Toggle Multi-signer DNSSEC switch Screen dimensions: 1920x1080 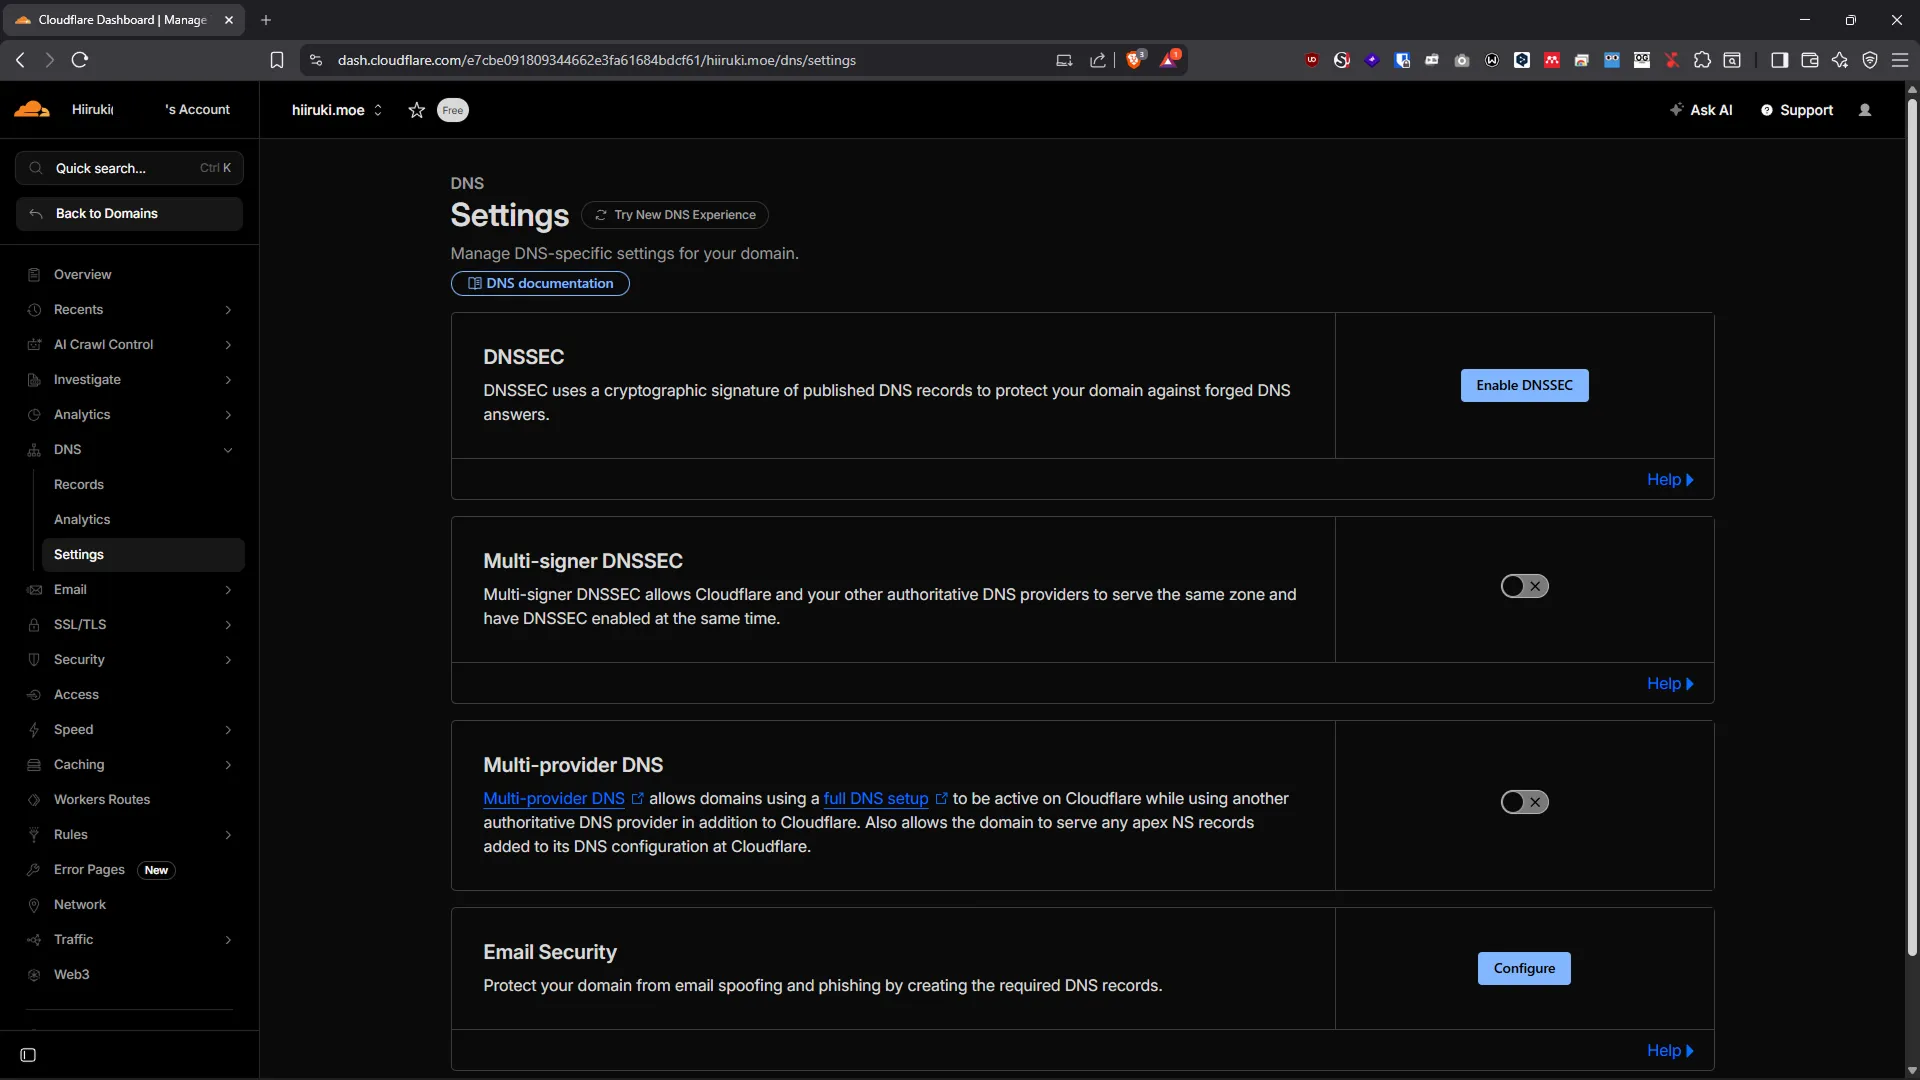click(x=1524, y=586)
